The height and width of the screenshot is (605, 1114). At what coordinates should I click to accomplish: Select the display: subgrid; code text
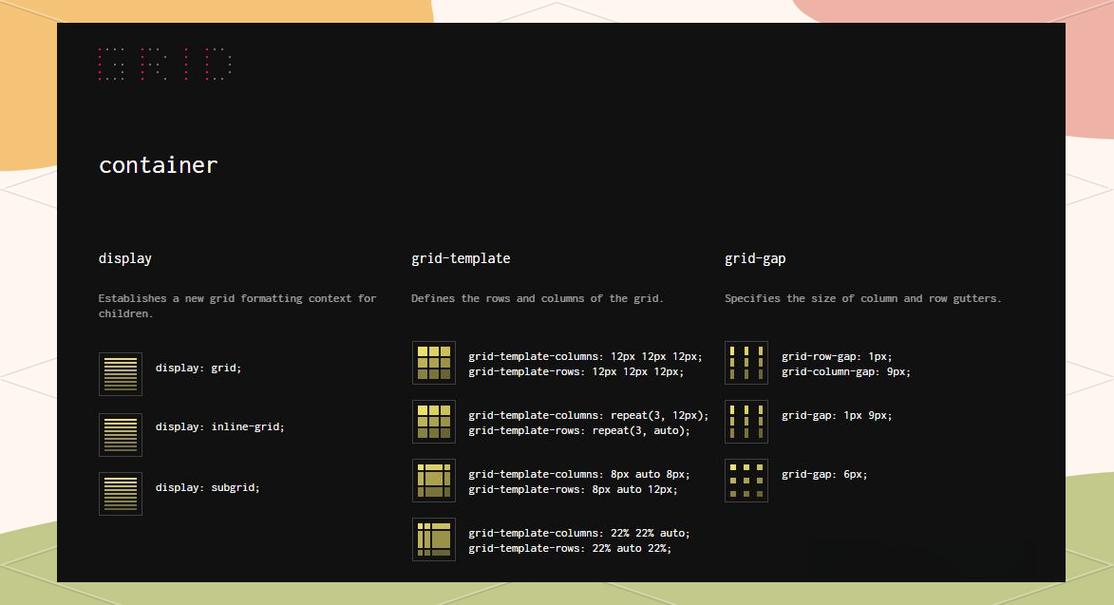coord(207,487)
